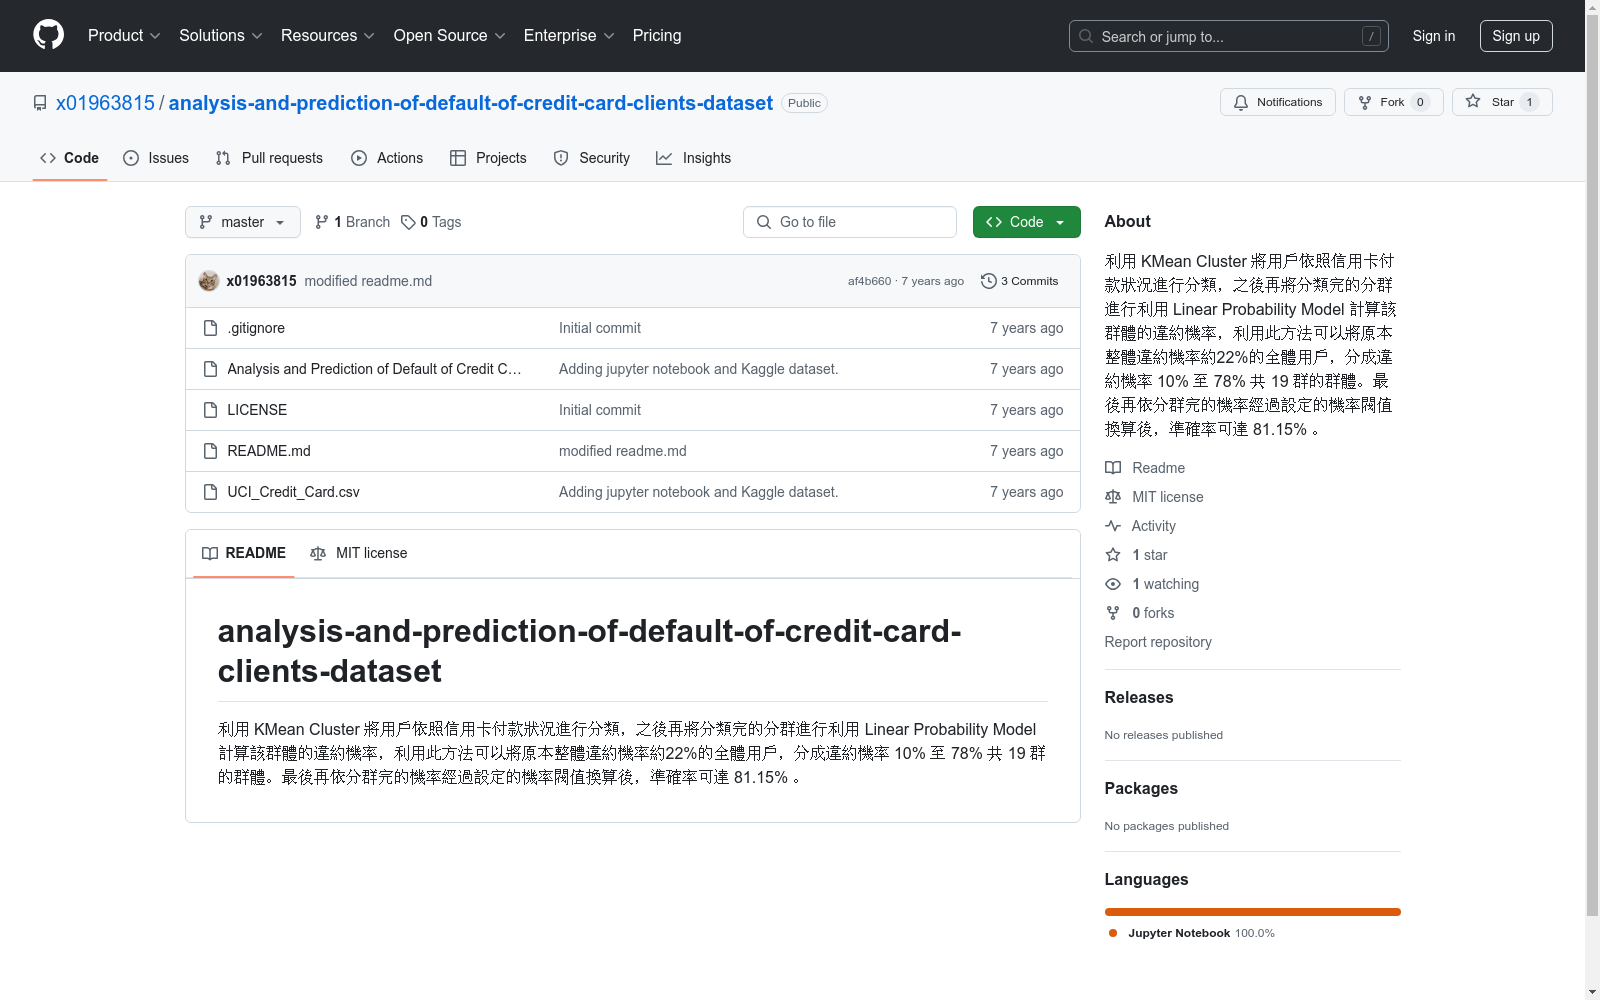This screenshot has height=1000, width=1600.
Task: Open the README heading anchor analysis-and-prediction title
Action: coord(589,651)
